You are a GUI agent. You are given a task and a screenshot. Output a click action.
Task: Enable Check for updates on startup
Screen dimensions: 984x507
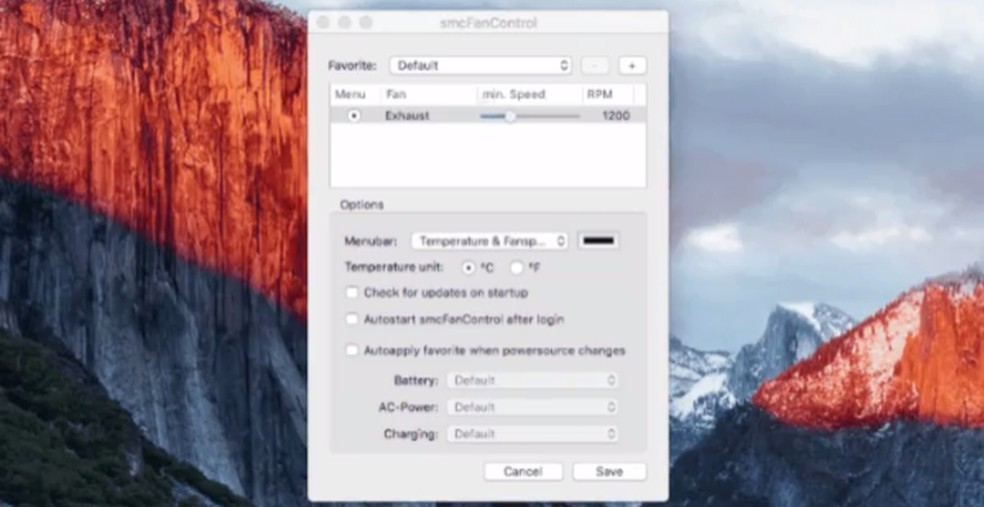(352, 292)
